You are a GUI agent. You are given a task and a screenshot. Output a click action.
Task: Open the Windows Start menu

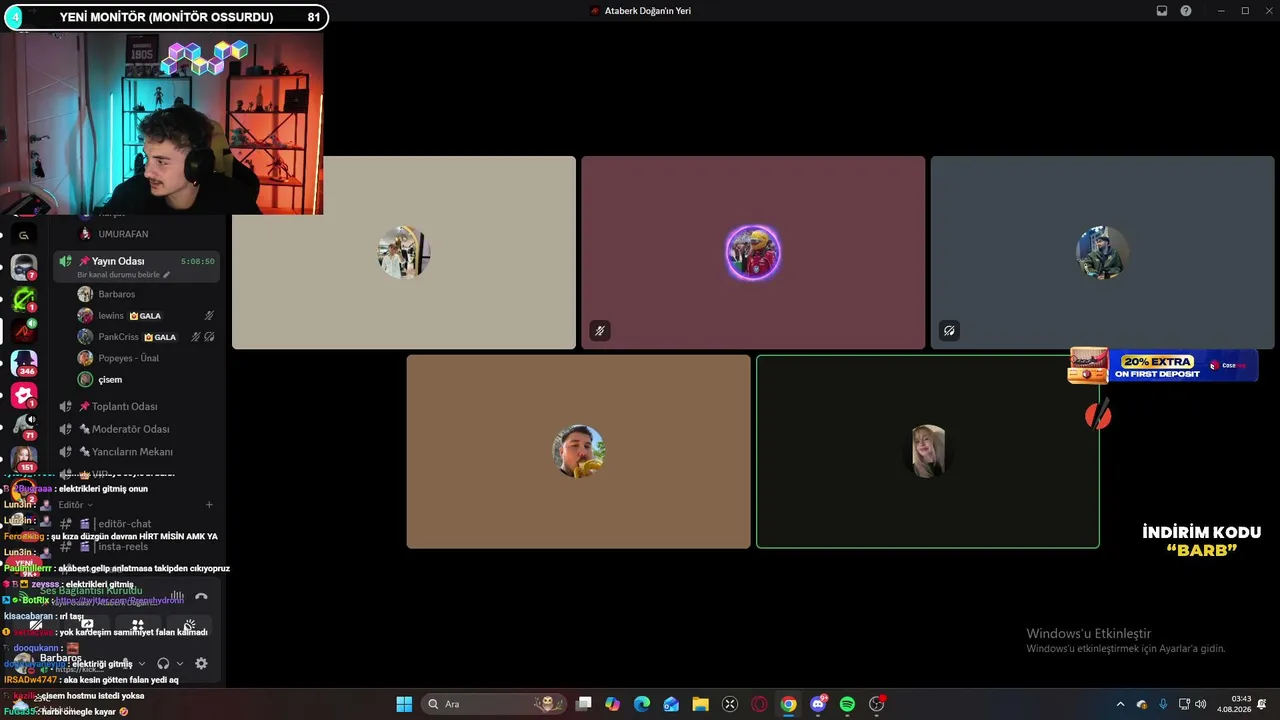(404, 704)
